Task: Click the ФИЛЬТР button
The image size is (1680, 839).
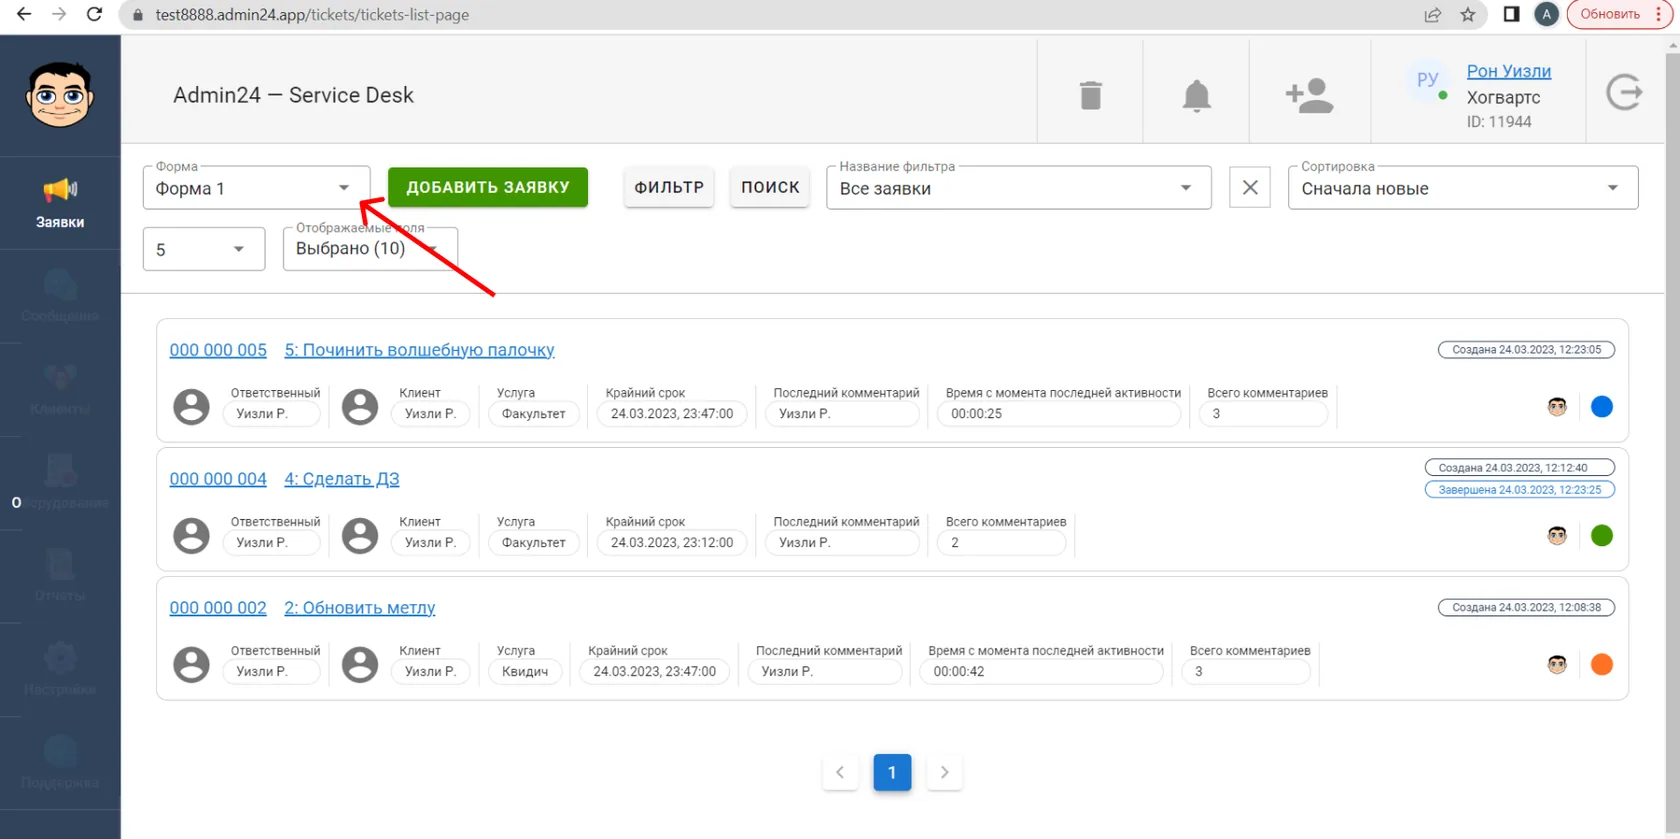Action: point(669,187)
